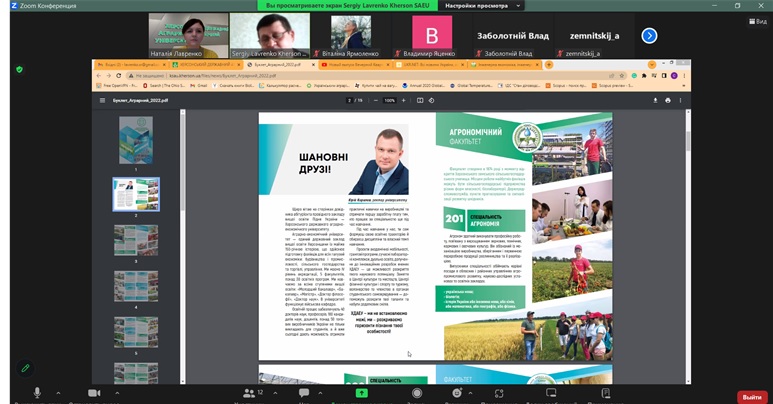773x404 pixels.
Task: Select page 5 thumbnail in sidebar
Action: [136, 332]
